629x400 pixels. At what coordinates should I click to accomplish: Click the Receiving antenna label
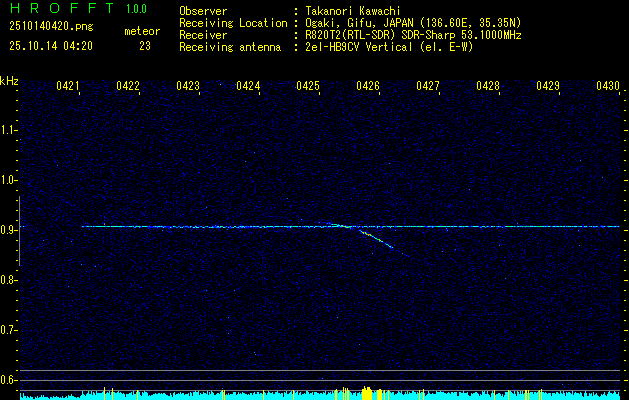[230, 47]
